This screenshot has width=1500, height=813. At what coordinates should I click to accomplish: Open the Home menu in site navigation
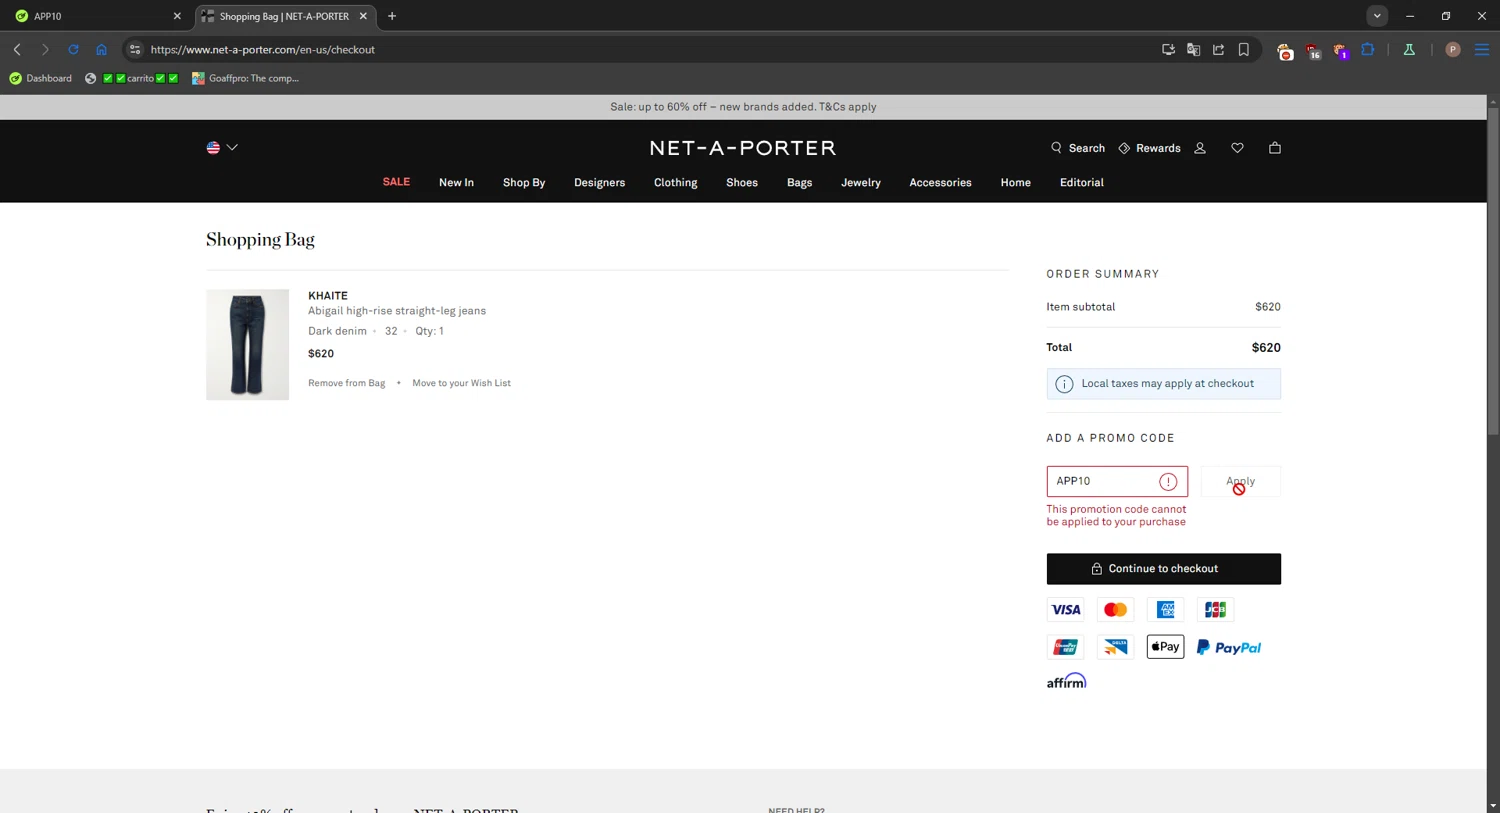click(1015, 182)
